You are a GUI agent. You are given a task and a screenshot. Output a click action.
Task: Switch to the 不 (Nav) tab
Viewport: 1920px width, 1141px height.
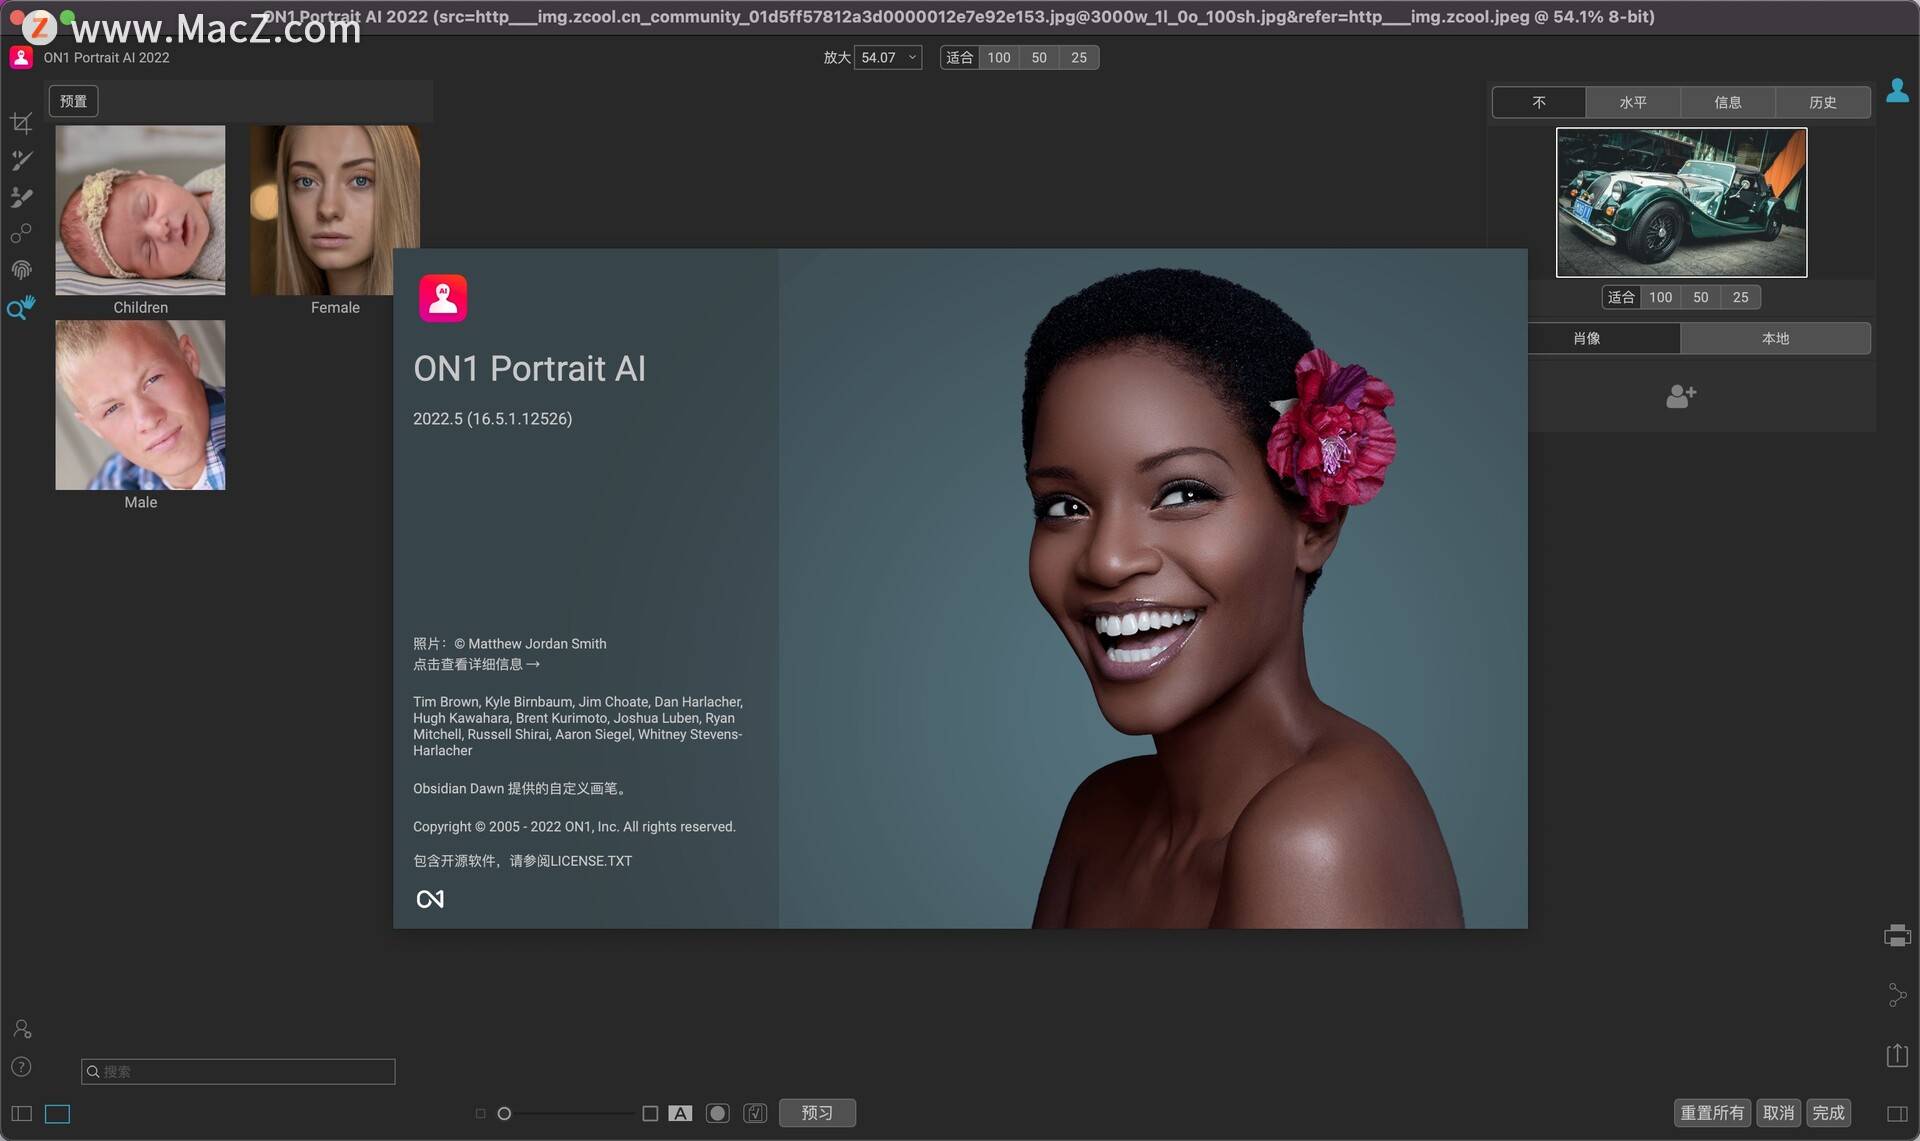pos(1539,102)
